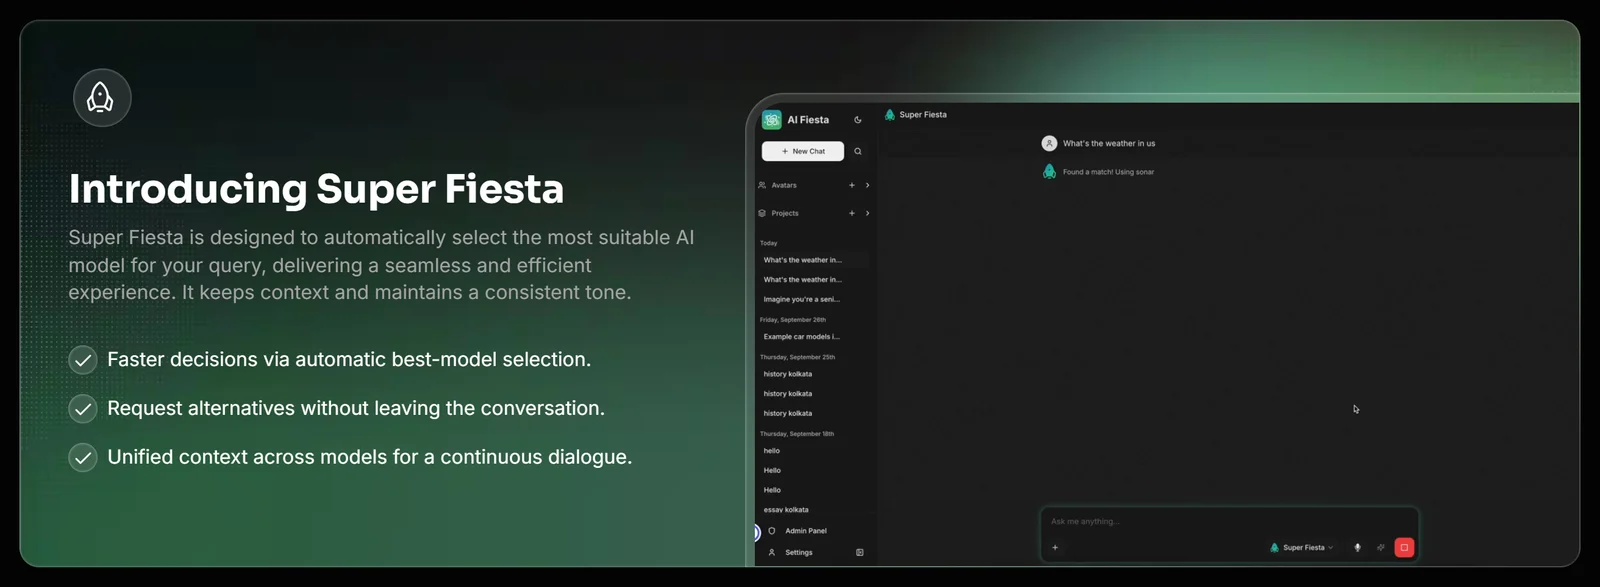Open the Projects section label

click(785, 213)
